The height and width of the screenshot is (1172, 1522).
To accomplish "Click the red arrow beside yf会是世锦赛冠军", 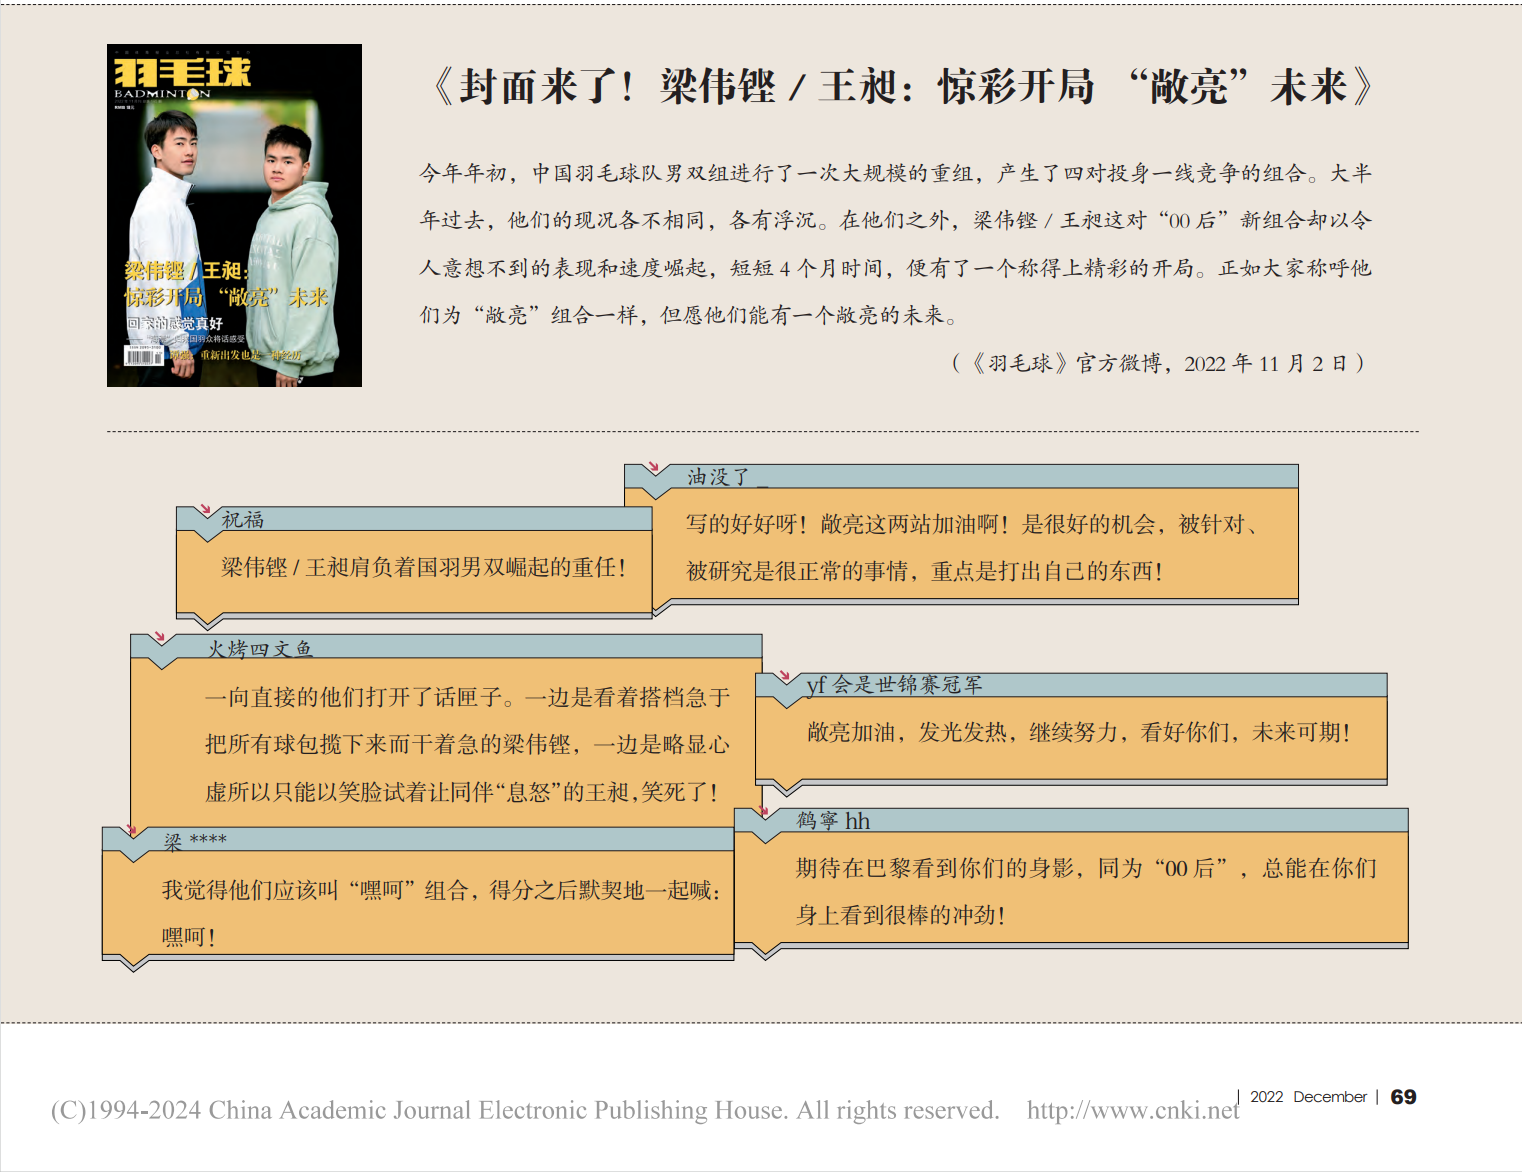I will tap(785, 677).
